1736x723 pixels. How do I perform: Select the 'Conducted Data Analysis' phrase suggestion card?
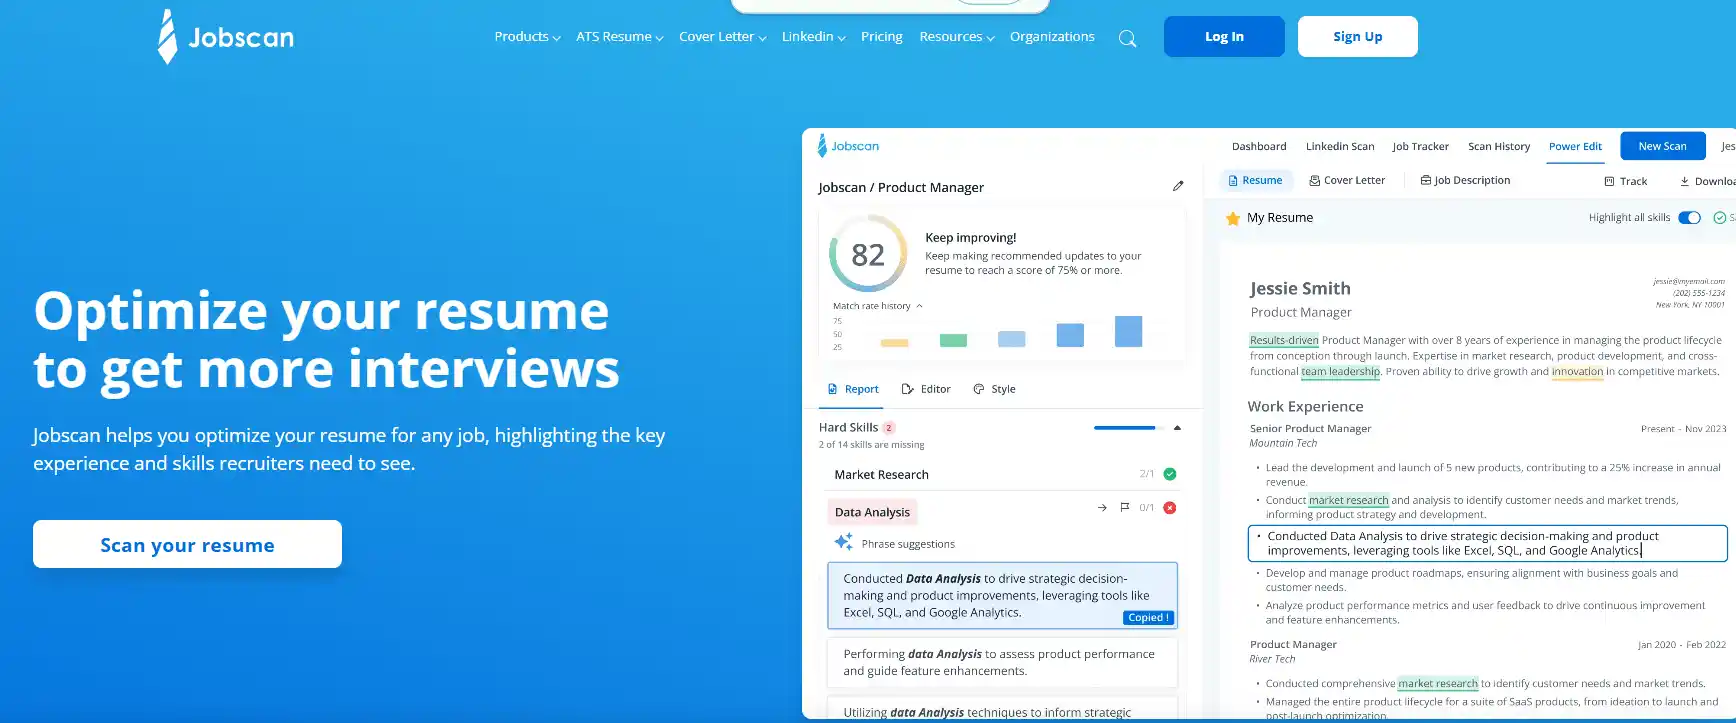tap(1002, 595)
